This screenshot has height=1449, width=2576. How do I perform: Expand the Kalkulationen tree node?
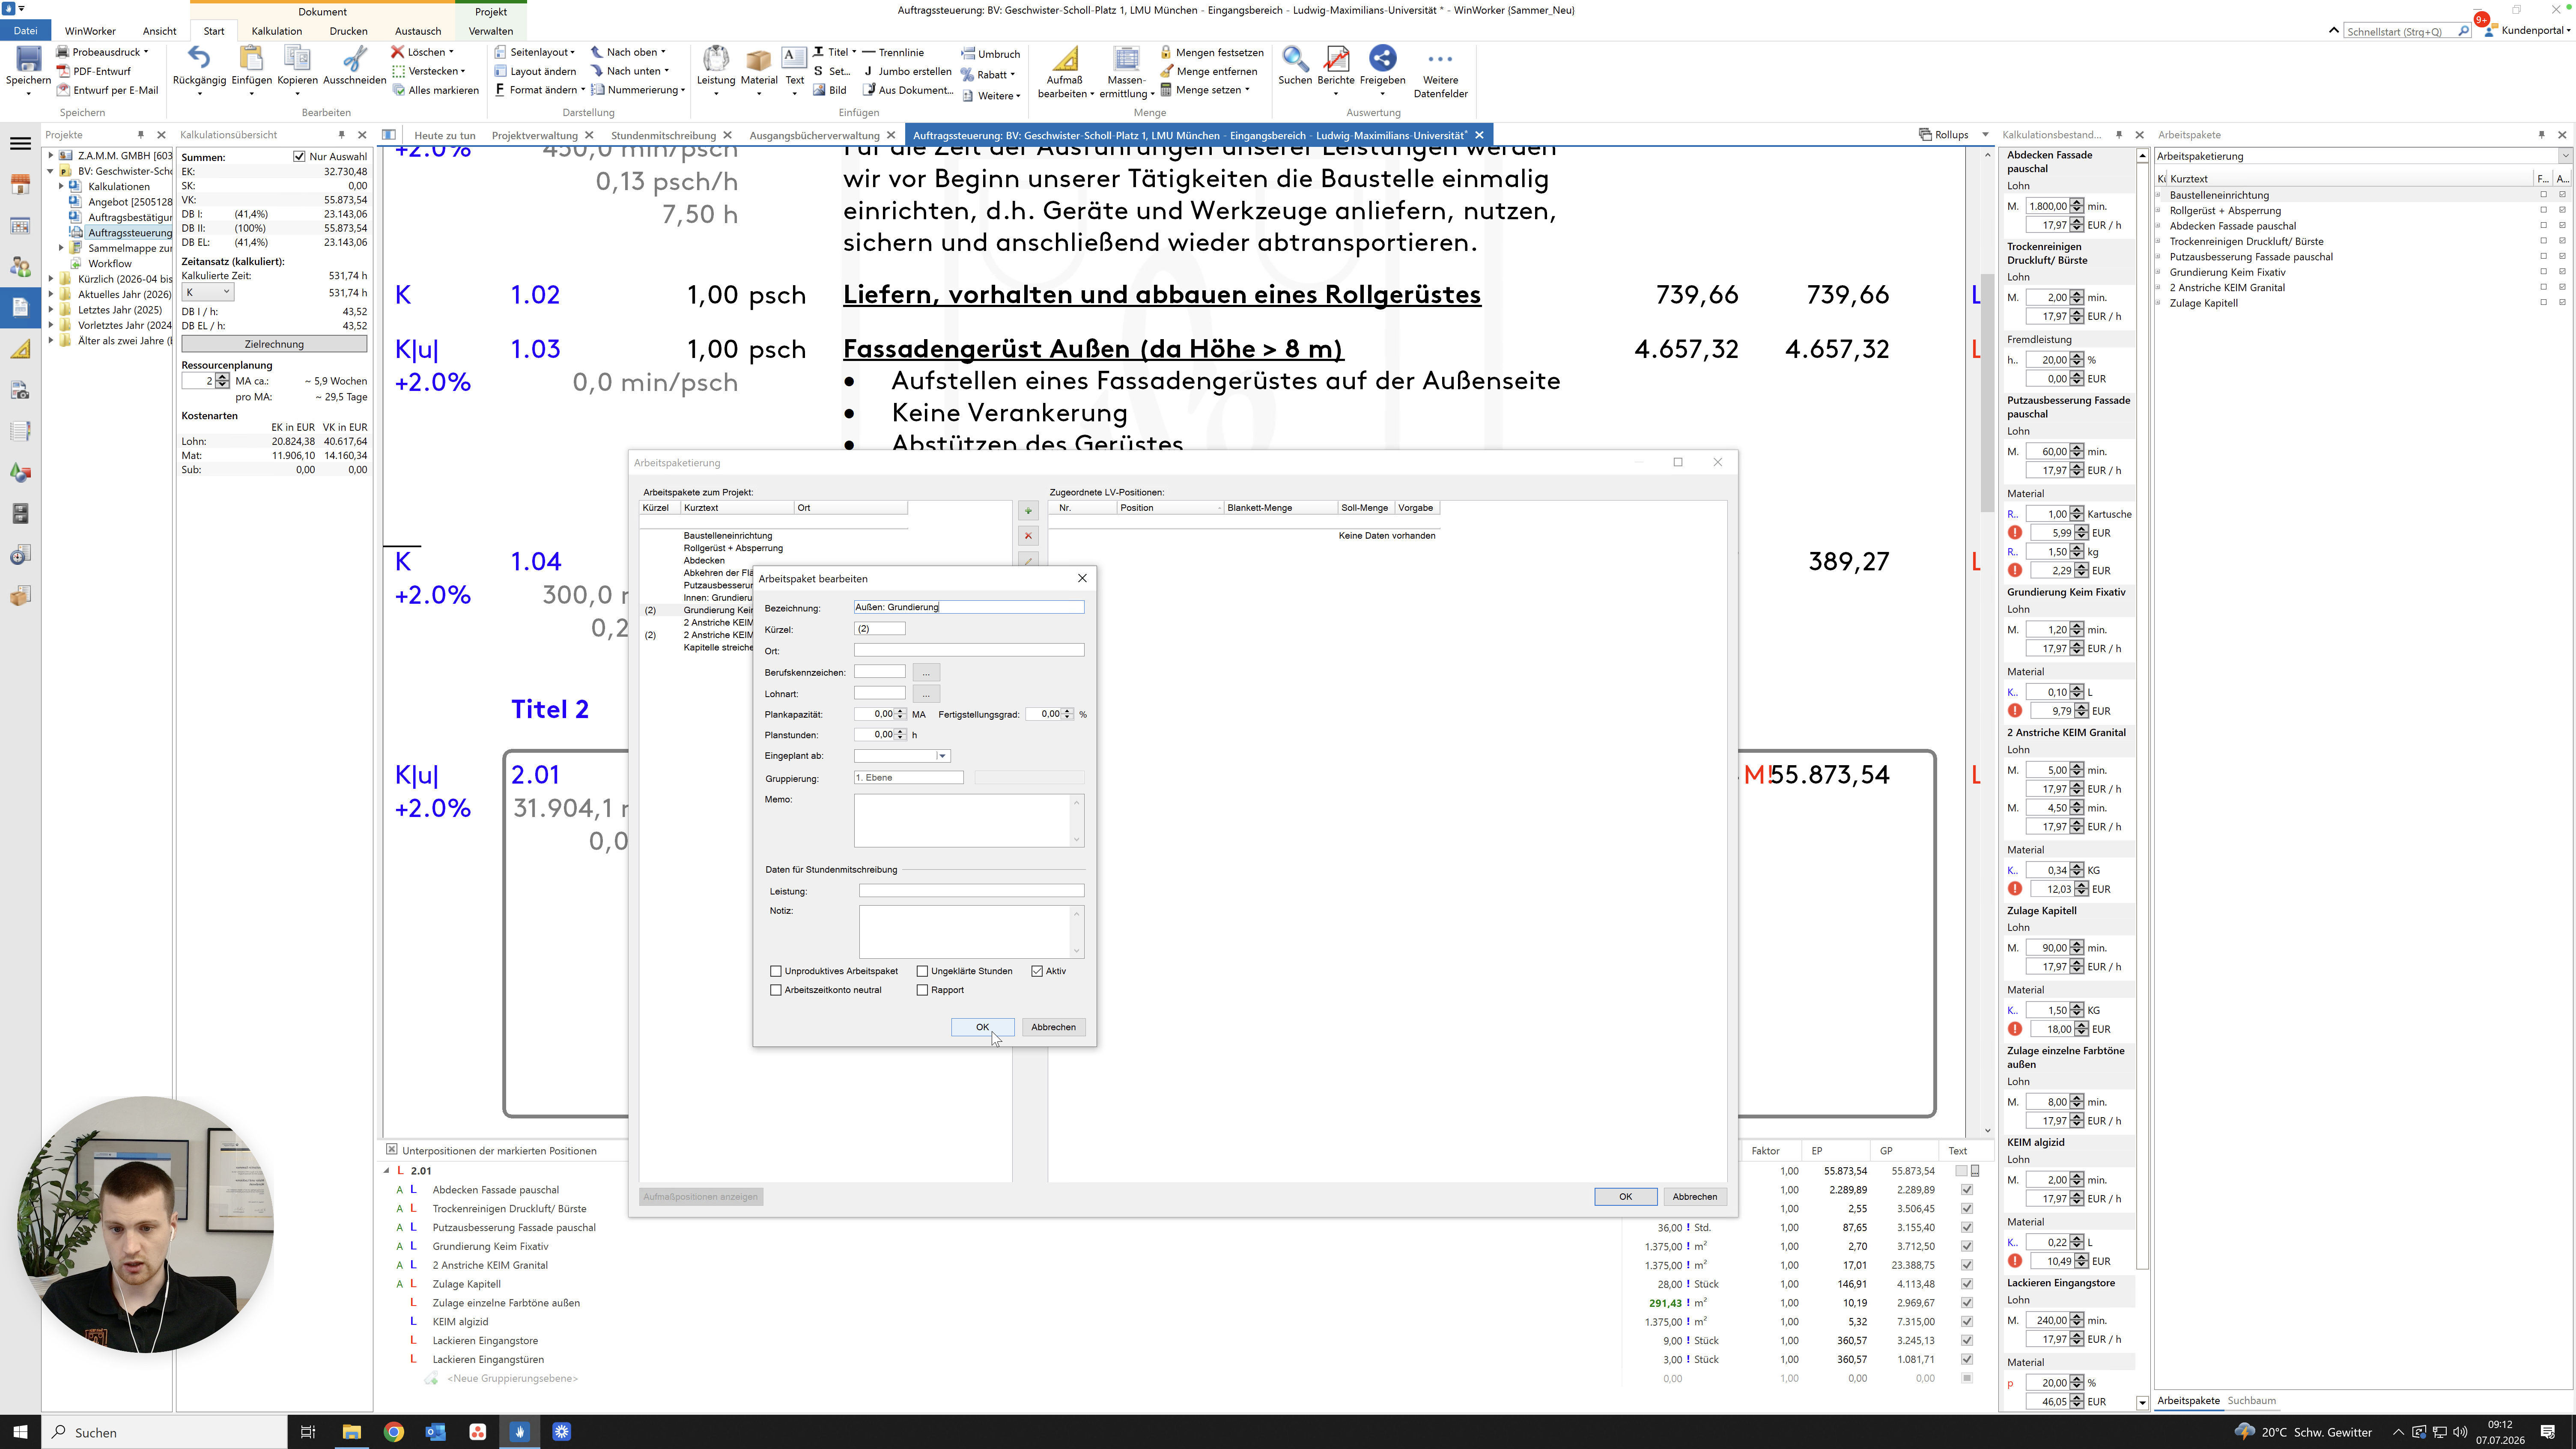click(x=61, y=186)
